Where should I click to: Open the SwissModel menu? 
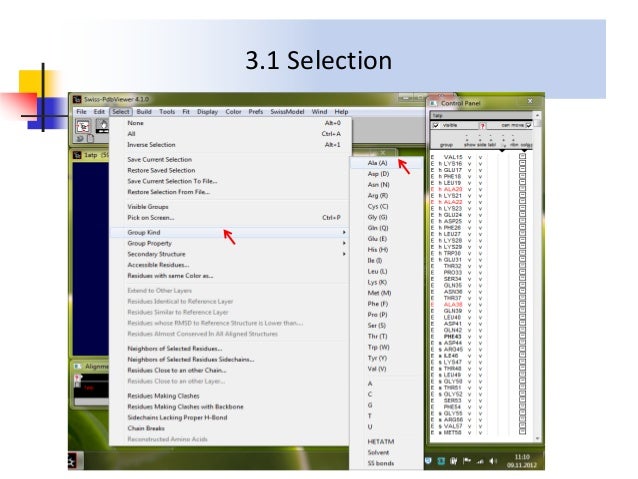[287, 112]
